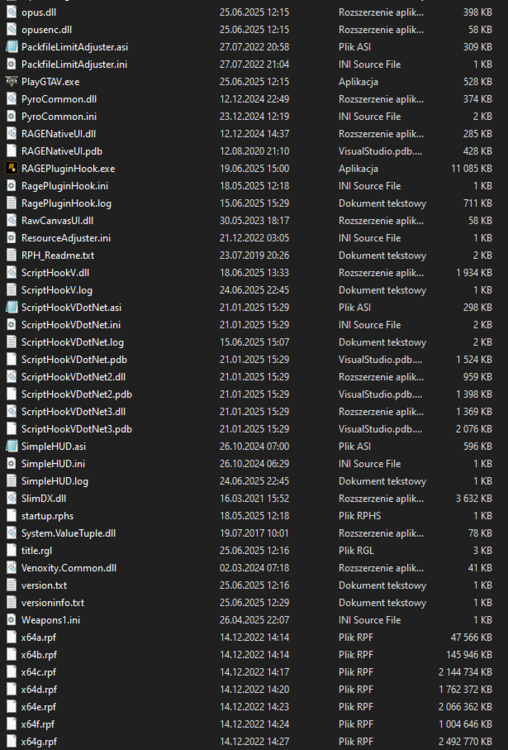Select file name ScriptHookV.log
The image size is (508, 750).
pyautogui.click(x=57, y=290)
